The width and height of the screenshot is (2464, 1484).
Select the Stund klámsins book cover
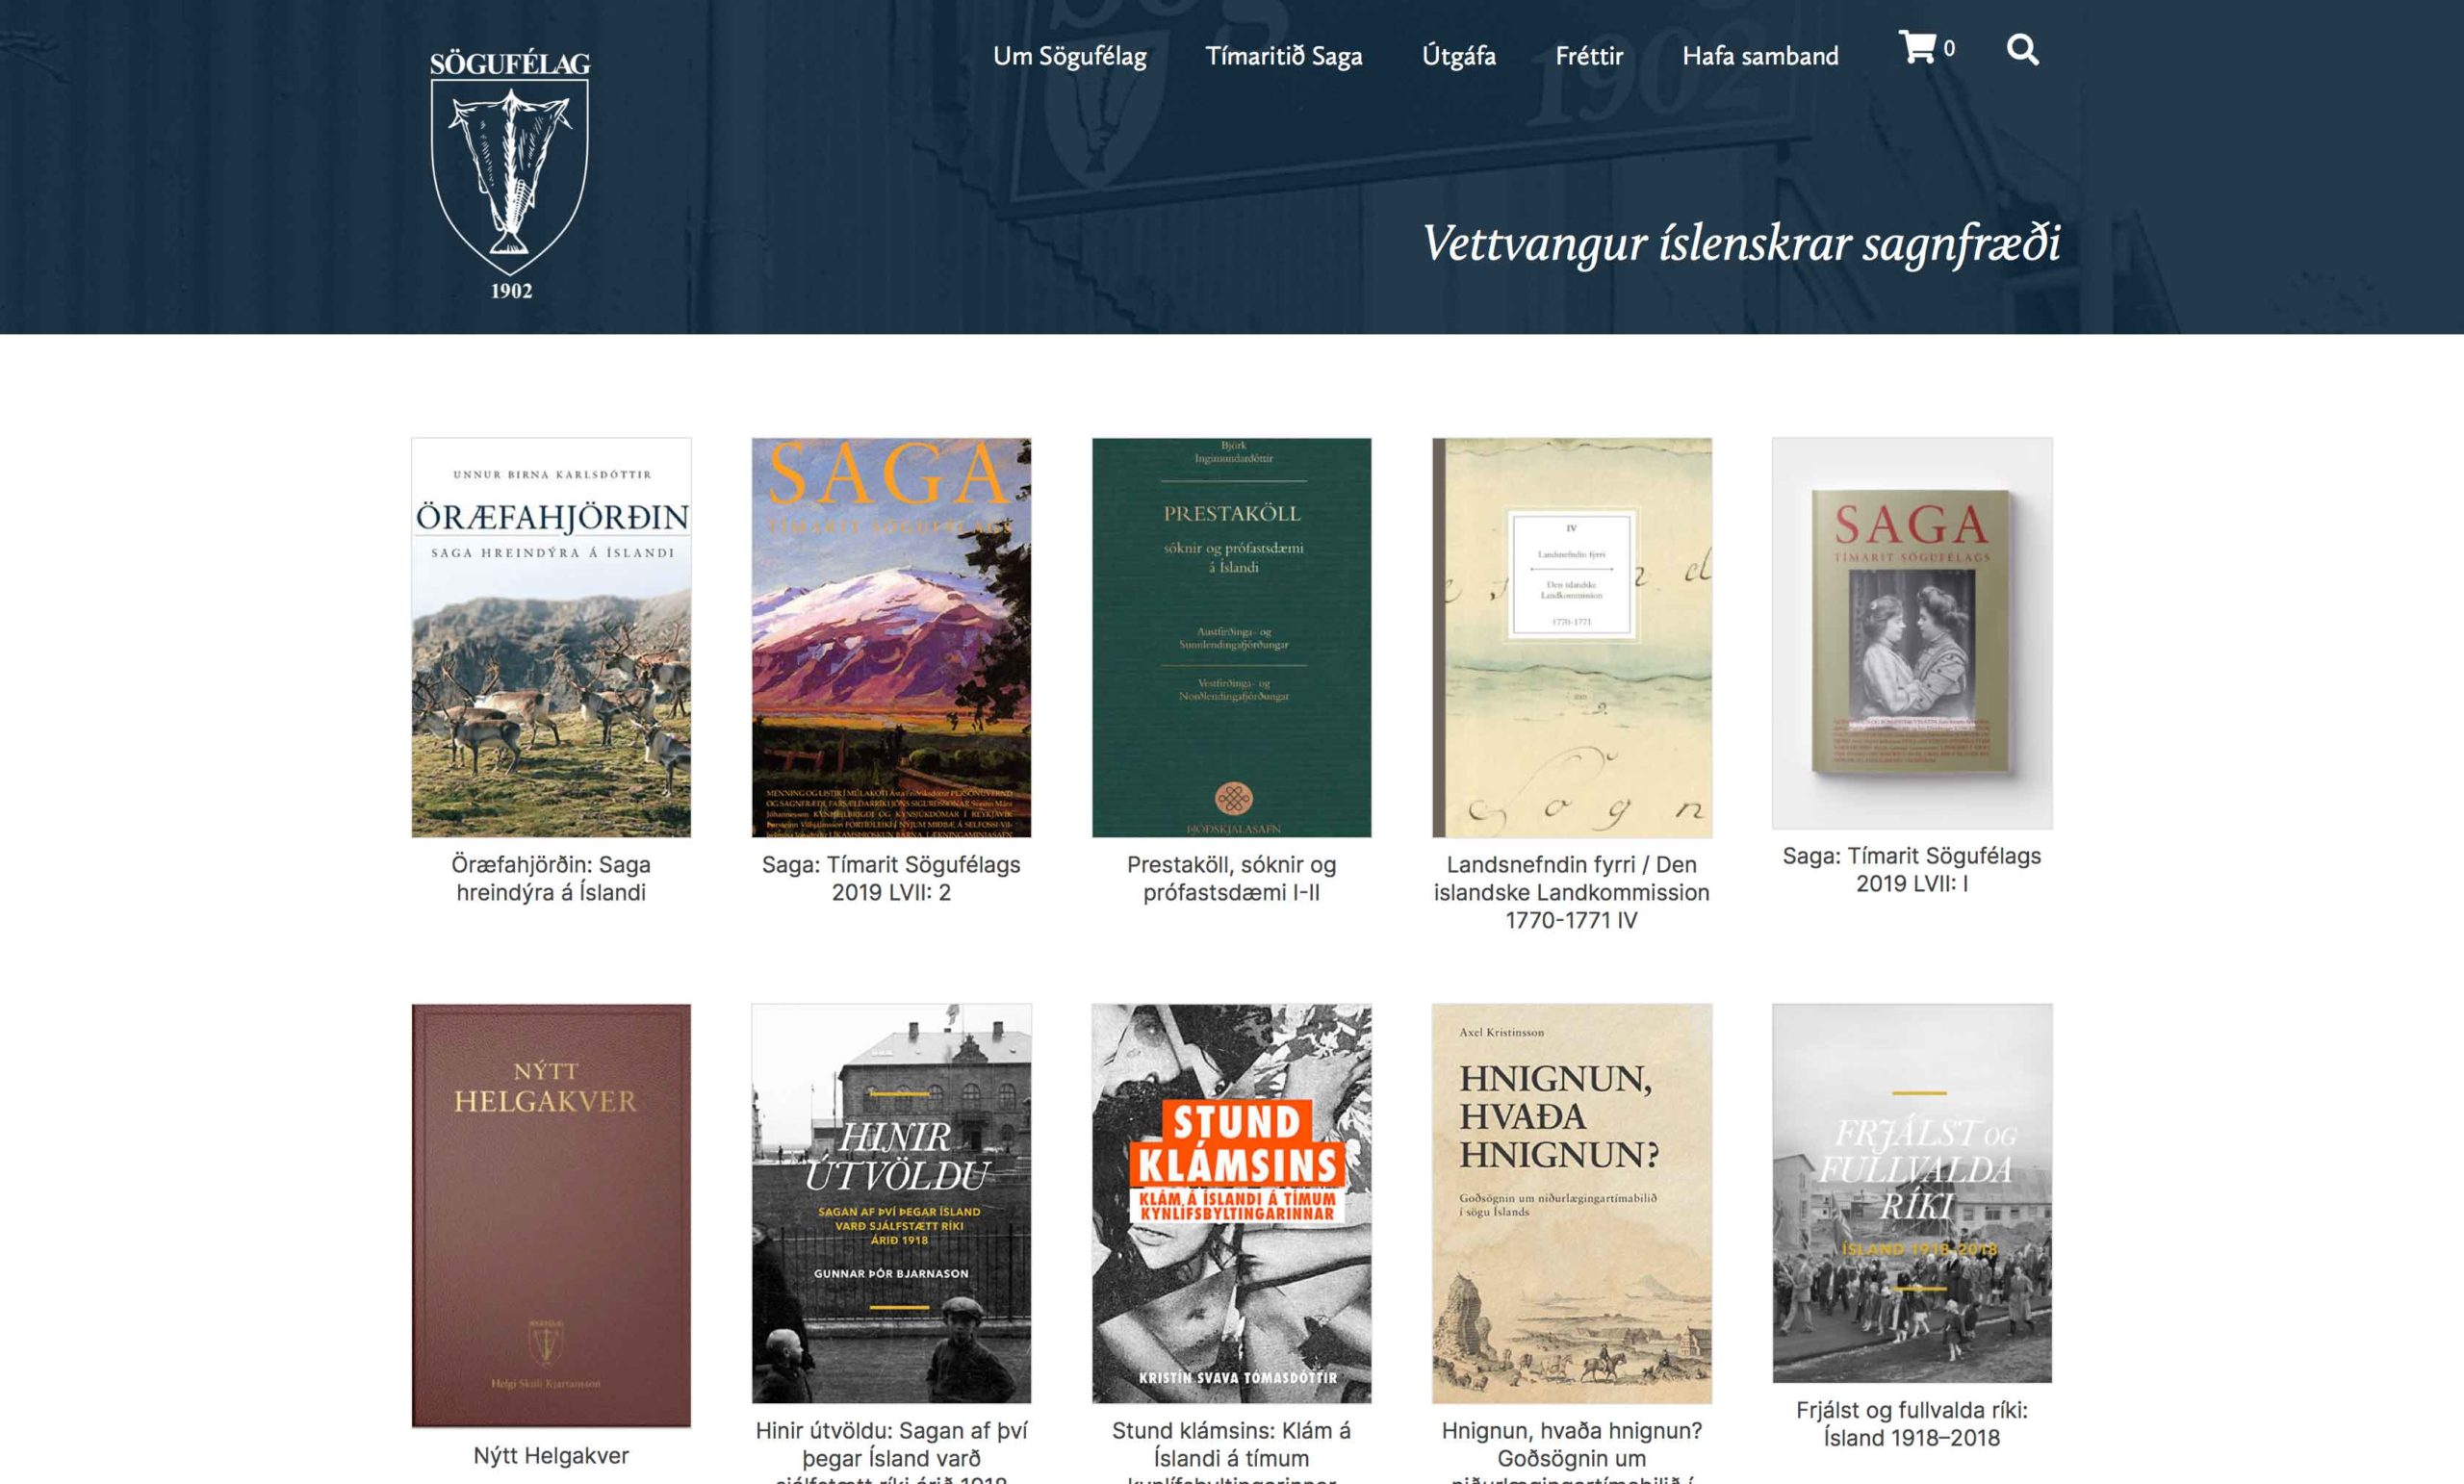pos(1231,1203)
